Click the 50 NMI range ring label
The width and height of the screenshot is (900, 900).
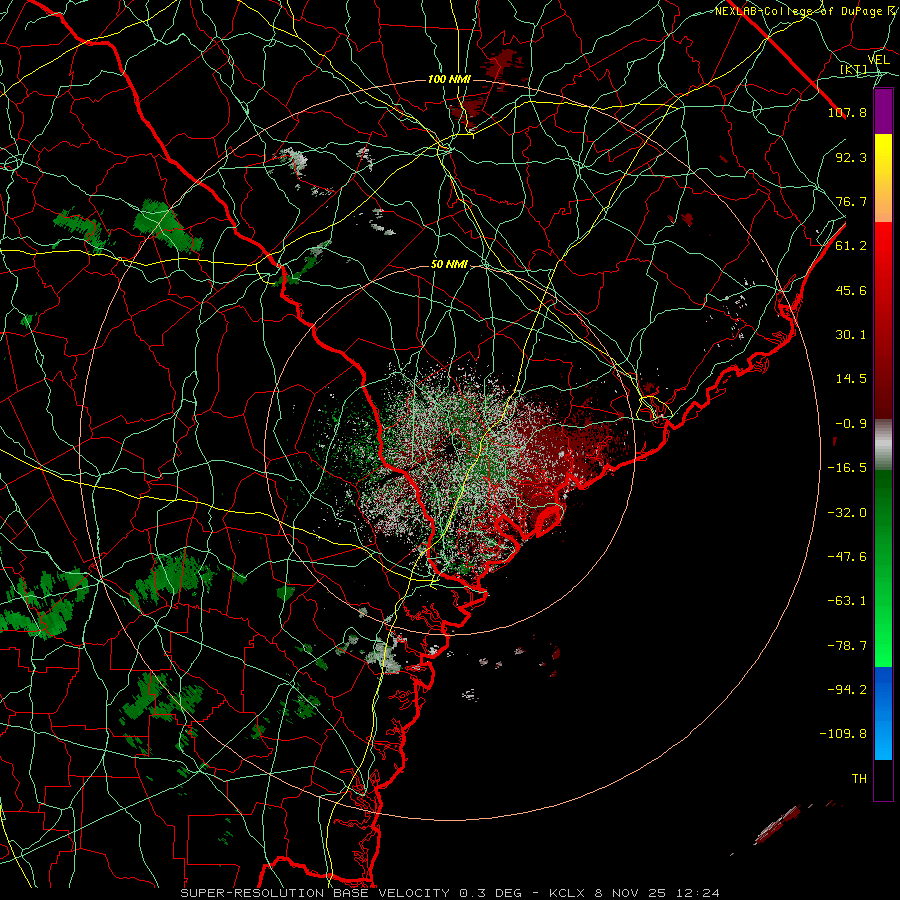pos(449,265)
